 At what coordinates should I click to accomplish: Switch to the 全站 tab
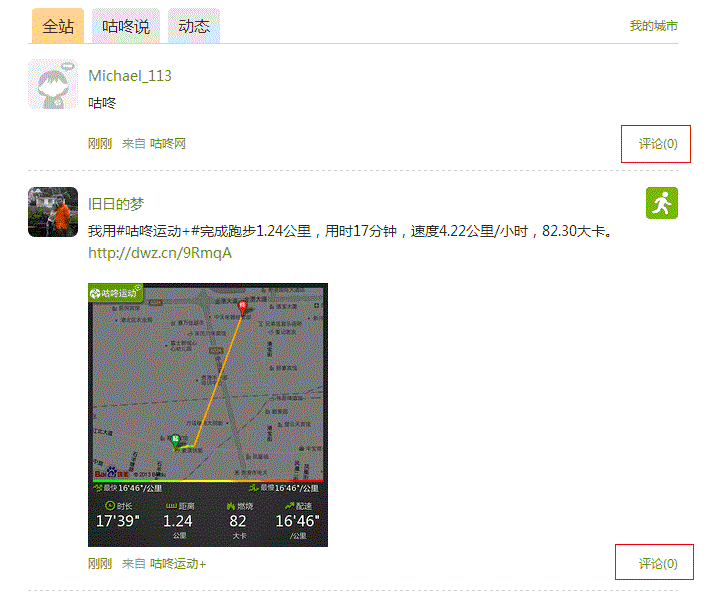click(58, 26)
